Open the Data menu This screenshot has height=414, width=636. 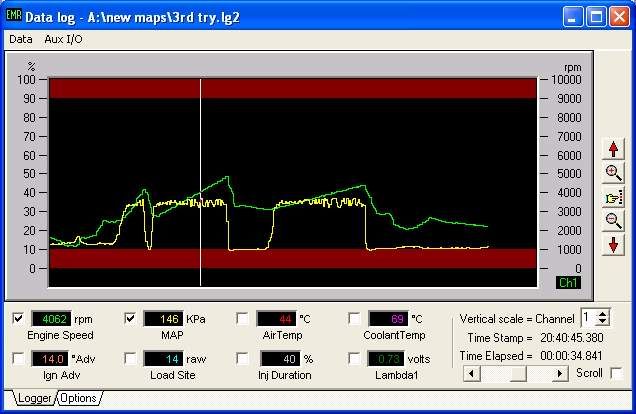[x=20, y=39]
